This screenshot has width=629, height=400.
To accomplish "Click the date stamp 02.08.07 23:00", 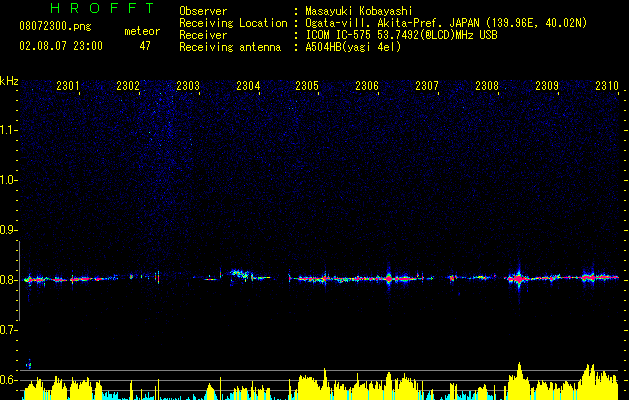I will click(x=61, y=46).
